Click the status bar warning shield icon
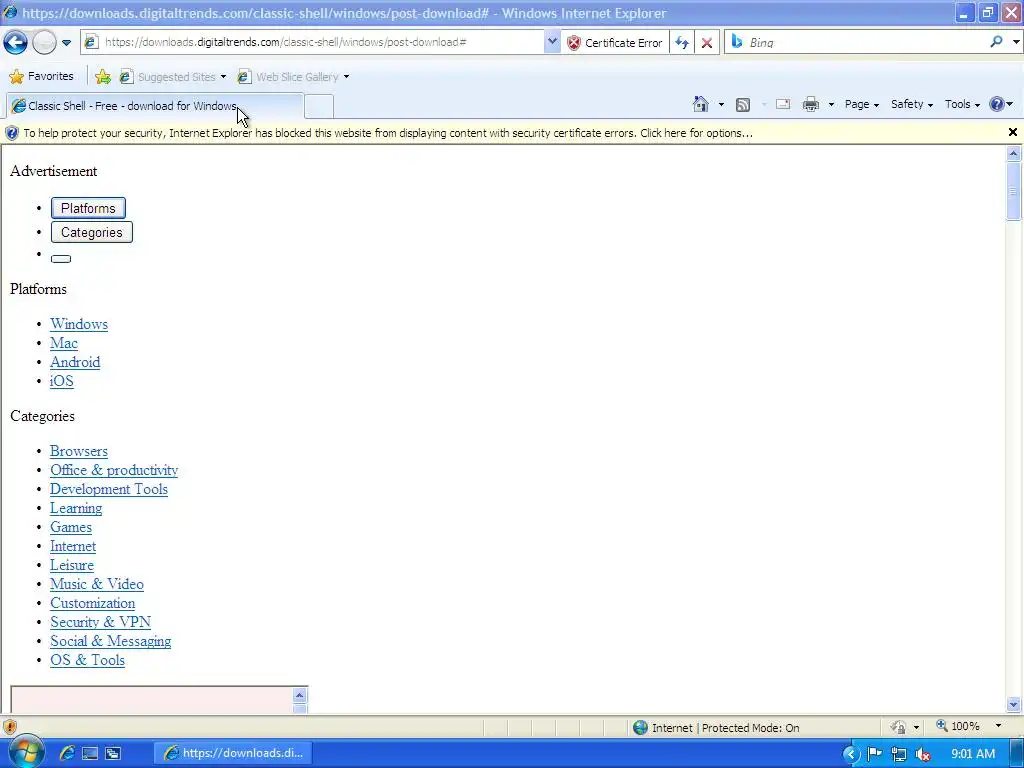The image size is (1024, 768). click(9, 727)
